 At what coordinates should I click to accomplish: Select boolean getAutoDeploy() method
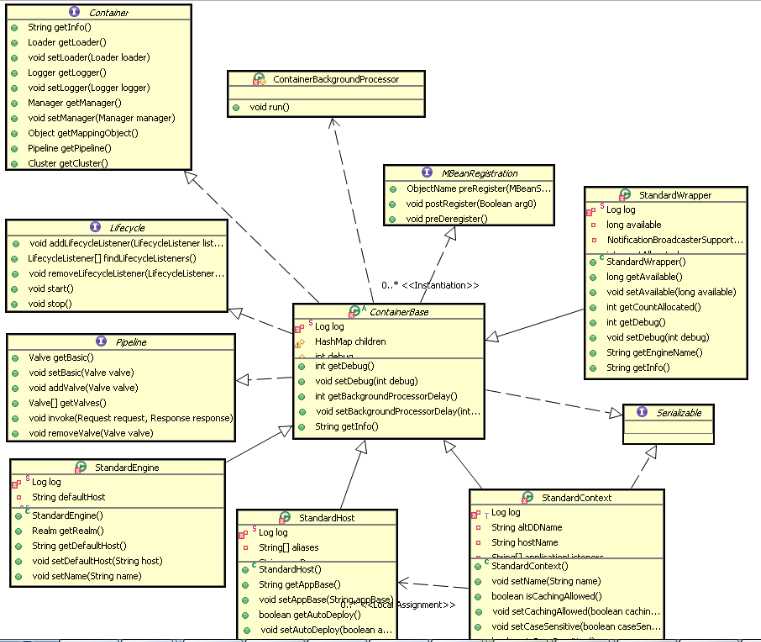[310, 614]
